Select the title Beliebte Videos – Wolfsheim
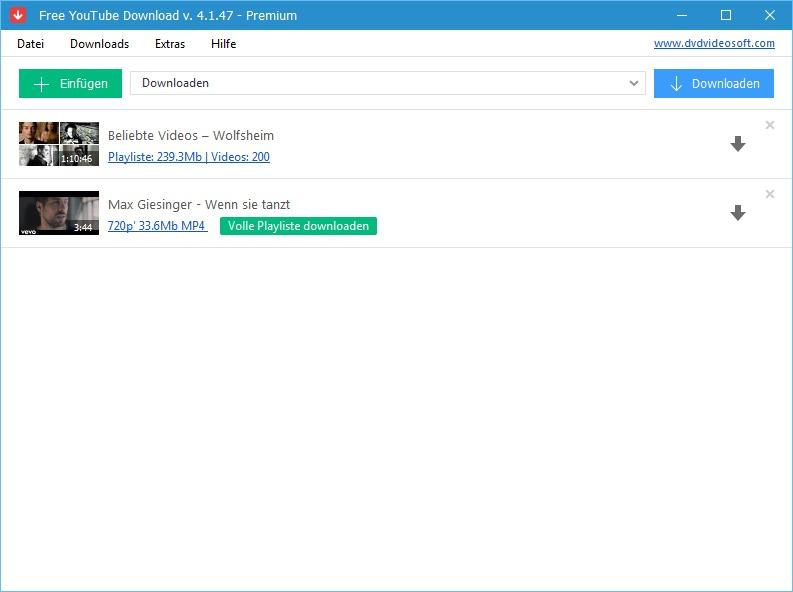 191,135
